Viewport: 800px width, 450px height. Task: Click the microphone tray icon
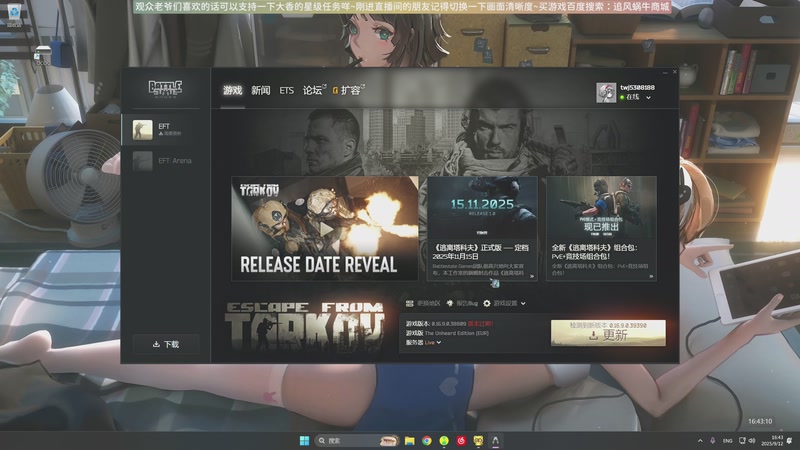click(x=713, y=441)
